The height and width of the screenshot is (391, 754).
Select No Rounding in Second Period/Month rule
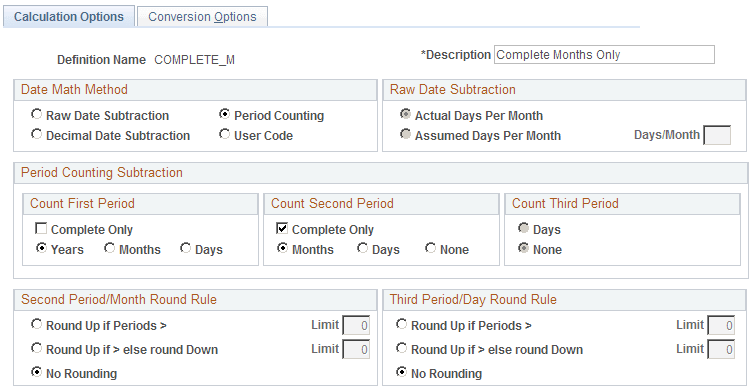(37, 372)
